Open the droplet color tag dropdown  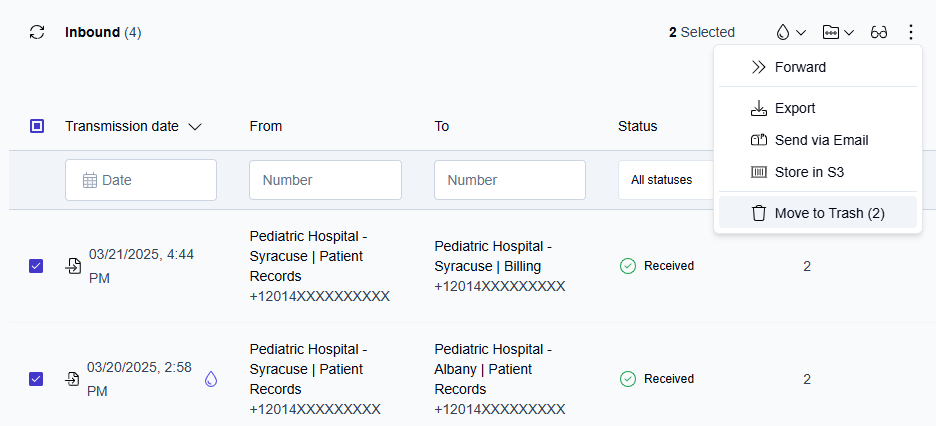[x=791, y=32]
